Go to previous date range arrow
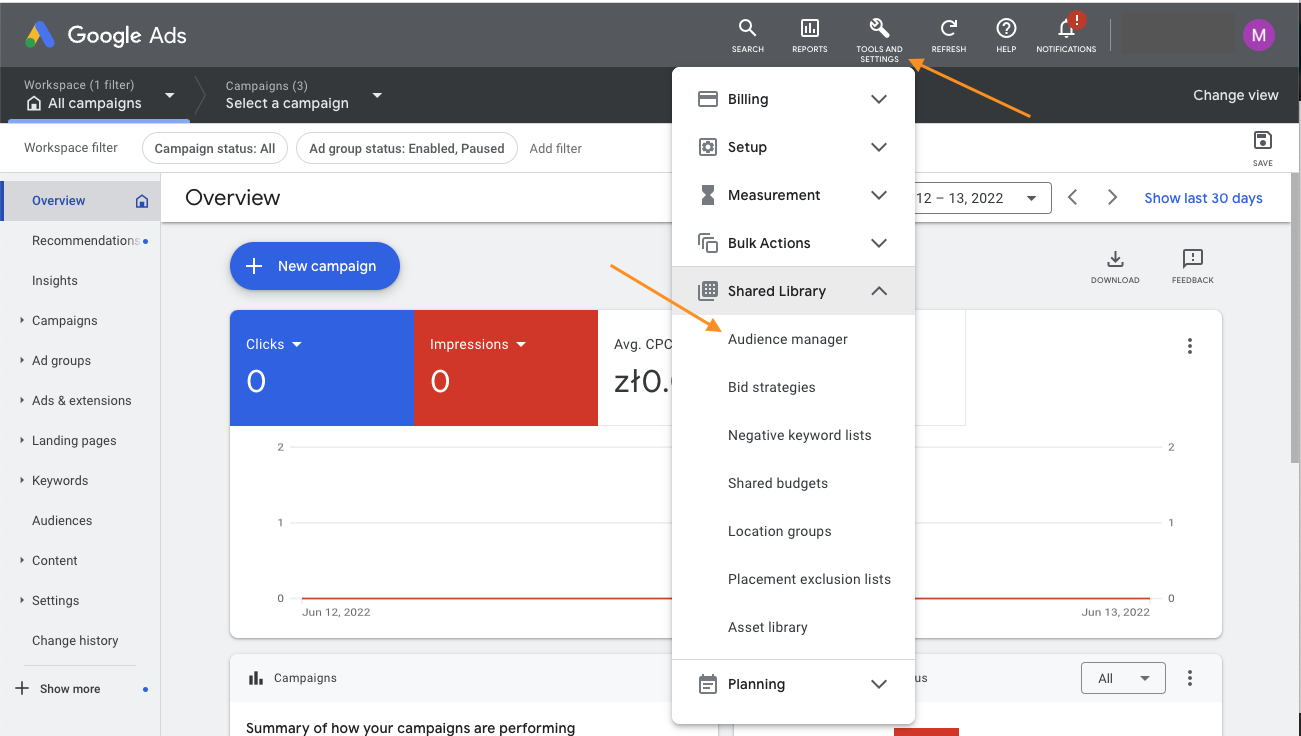 1073,198
